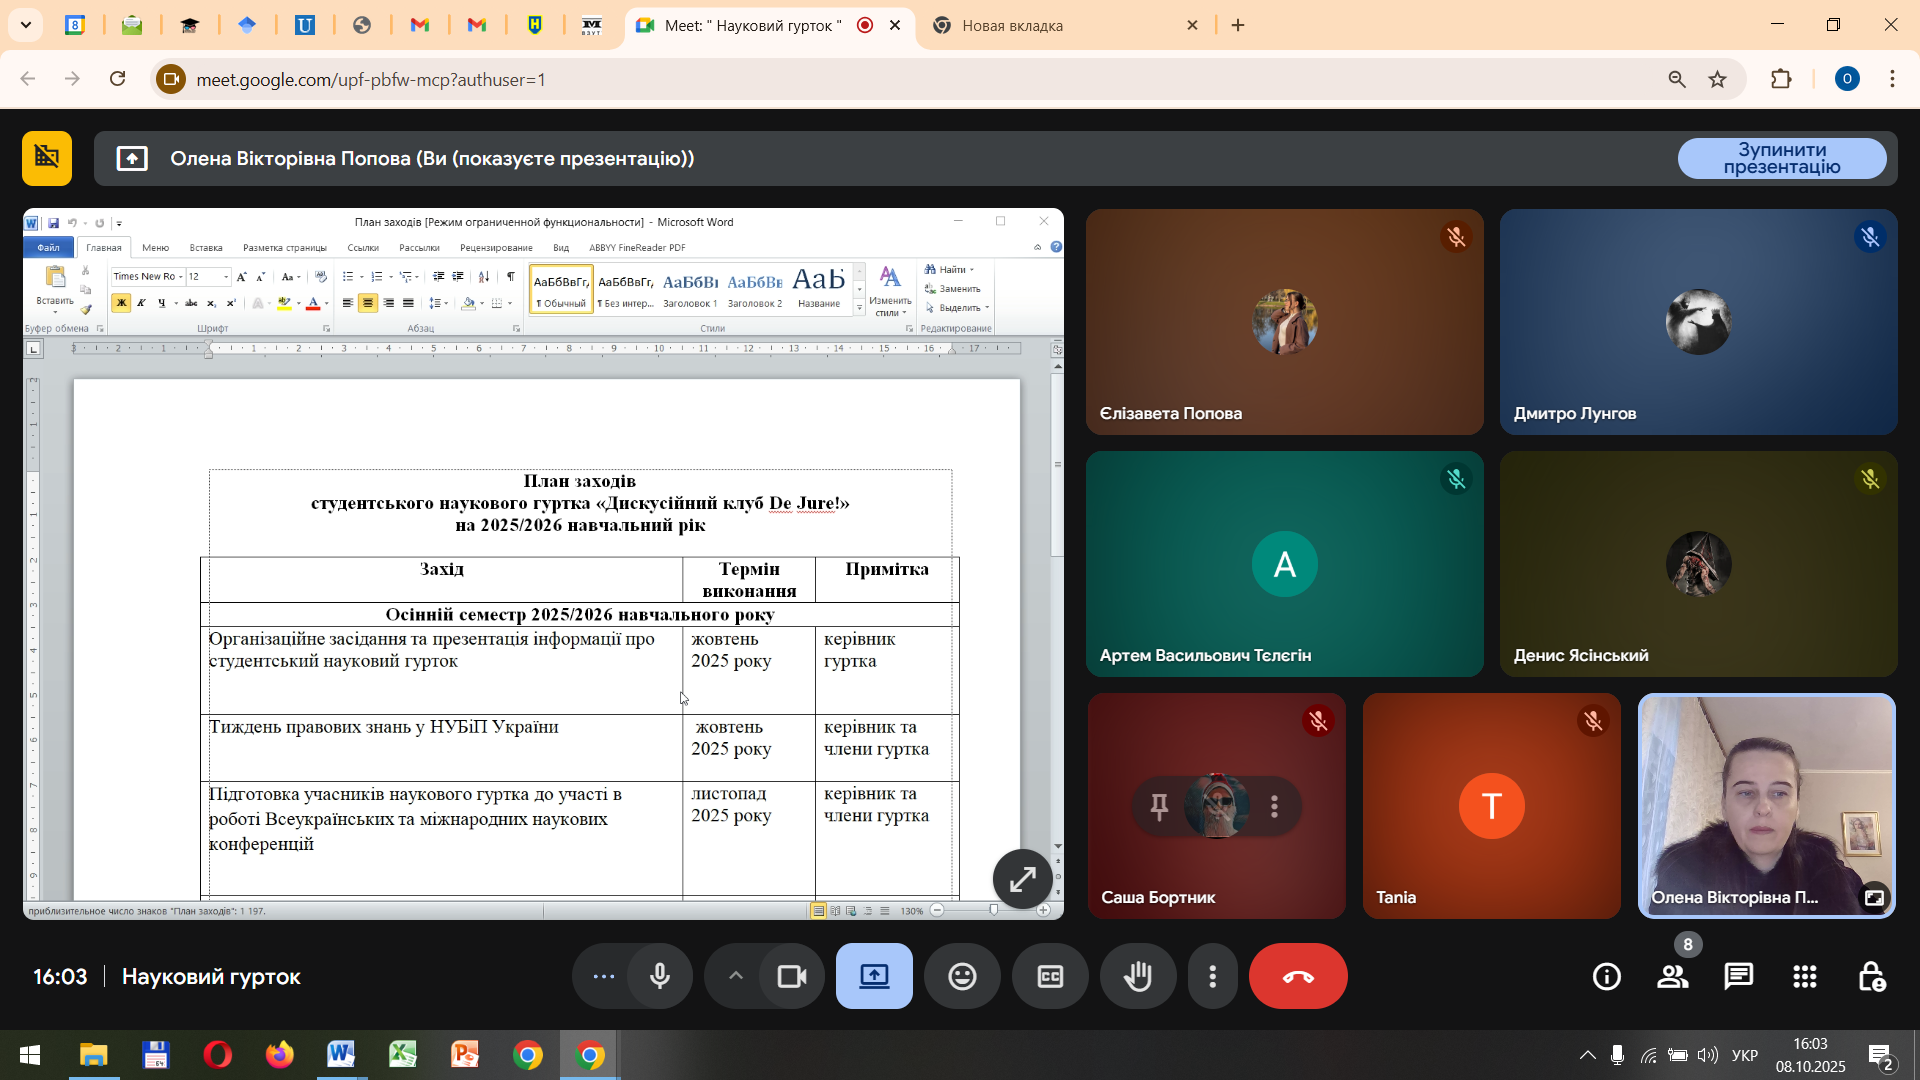Click the present screen button

click(x=874, y=977)
